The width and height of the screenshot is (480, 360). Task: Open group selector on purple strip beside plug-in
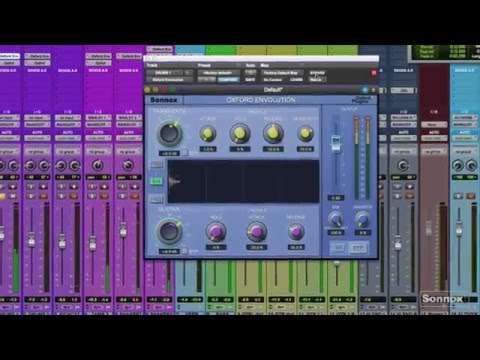128,152
